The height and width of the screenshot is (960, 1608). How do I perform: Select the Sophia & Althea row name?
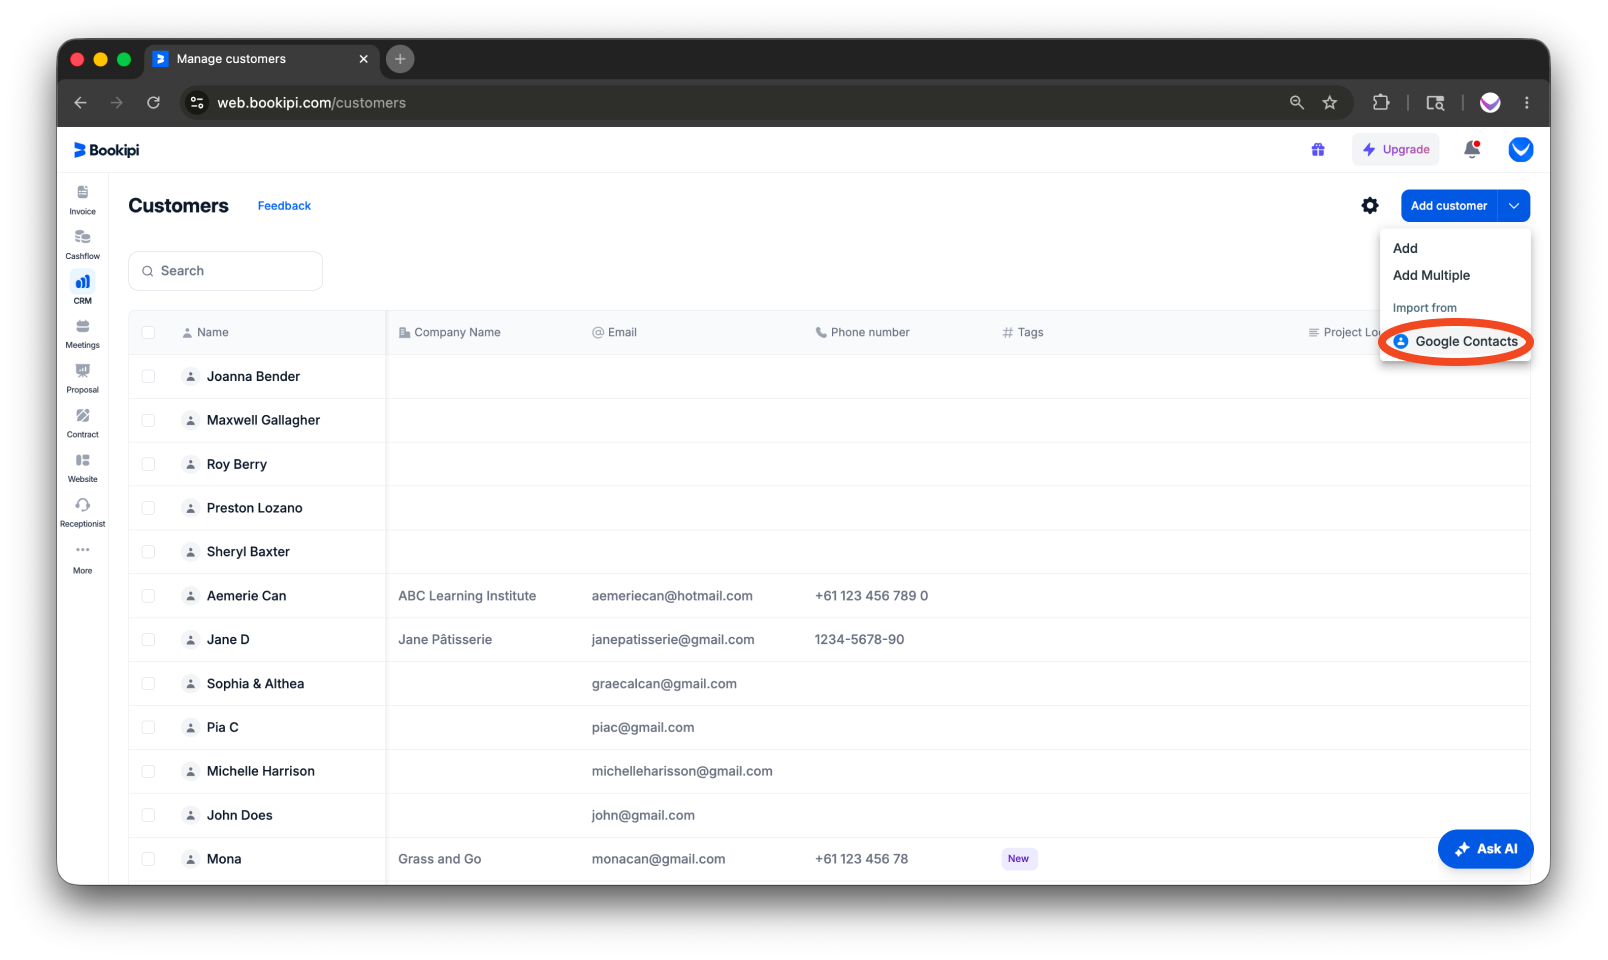click(x=255, y=684)
